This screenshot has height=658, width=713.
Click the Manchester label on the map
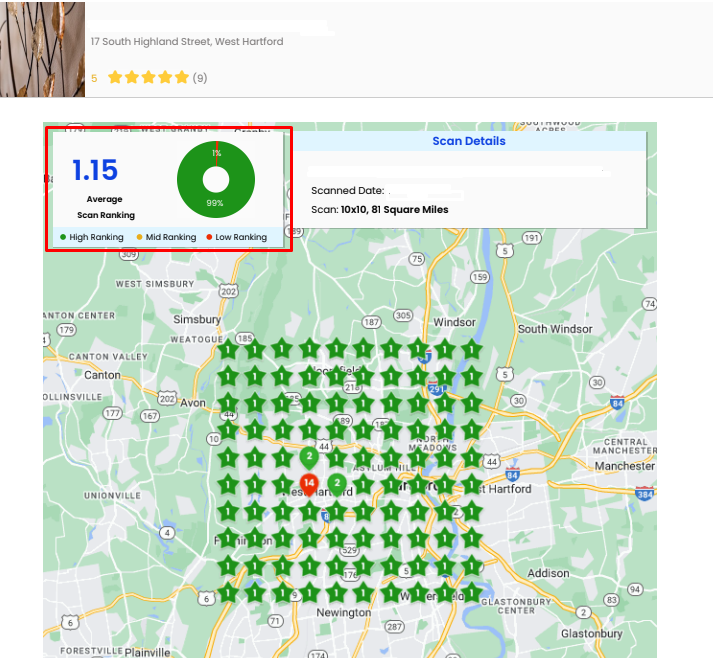624,466
